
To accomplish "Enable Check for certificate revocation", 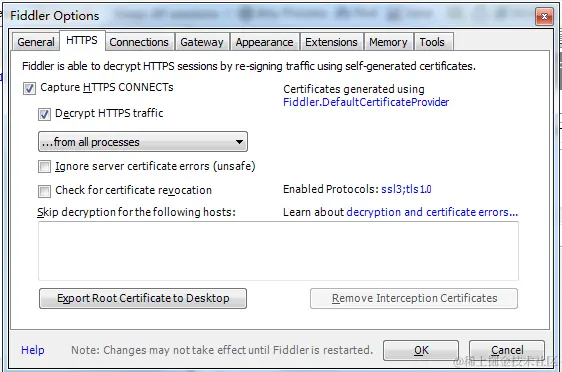I will coord(44,191).
